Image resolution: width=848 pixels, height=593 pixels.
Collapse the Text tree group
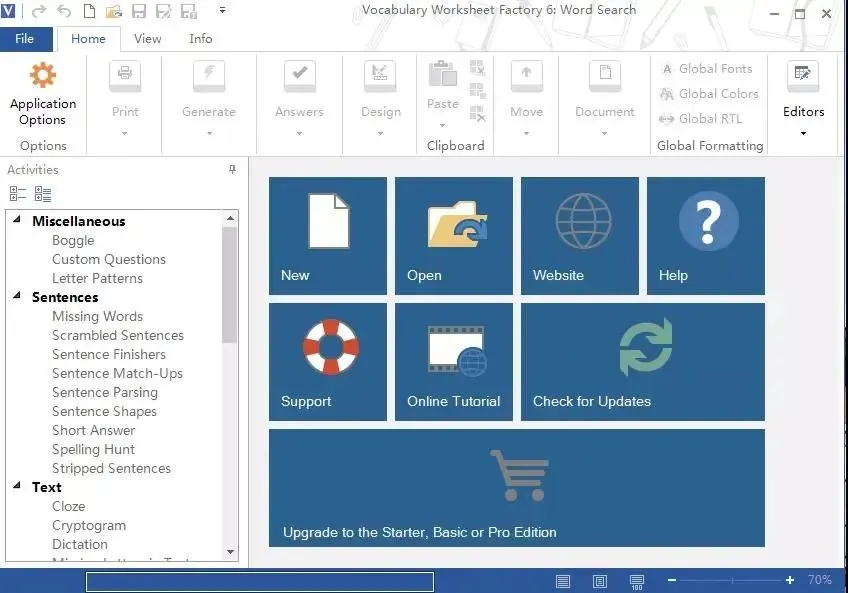17,485
